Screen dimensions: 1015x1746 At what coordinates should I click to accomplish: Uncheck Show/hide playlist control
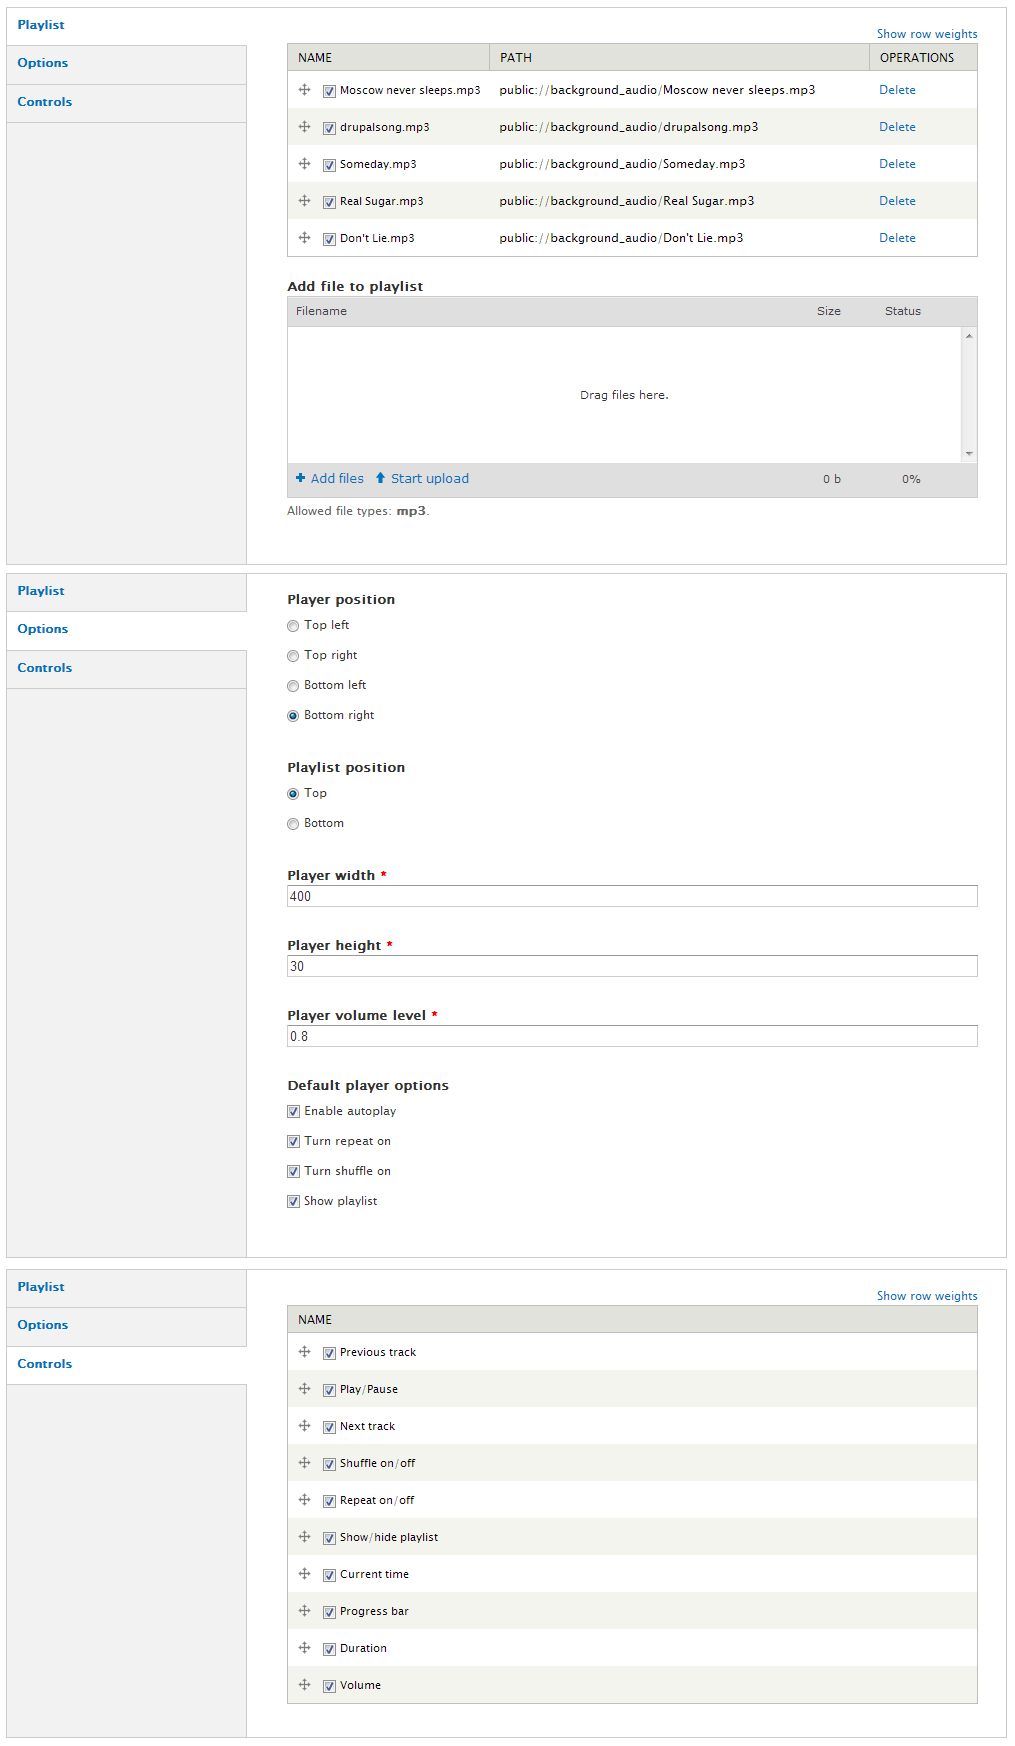[x=329, y=1538]
